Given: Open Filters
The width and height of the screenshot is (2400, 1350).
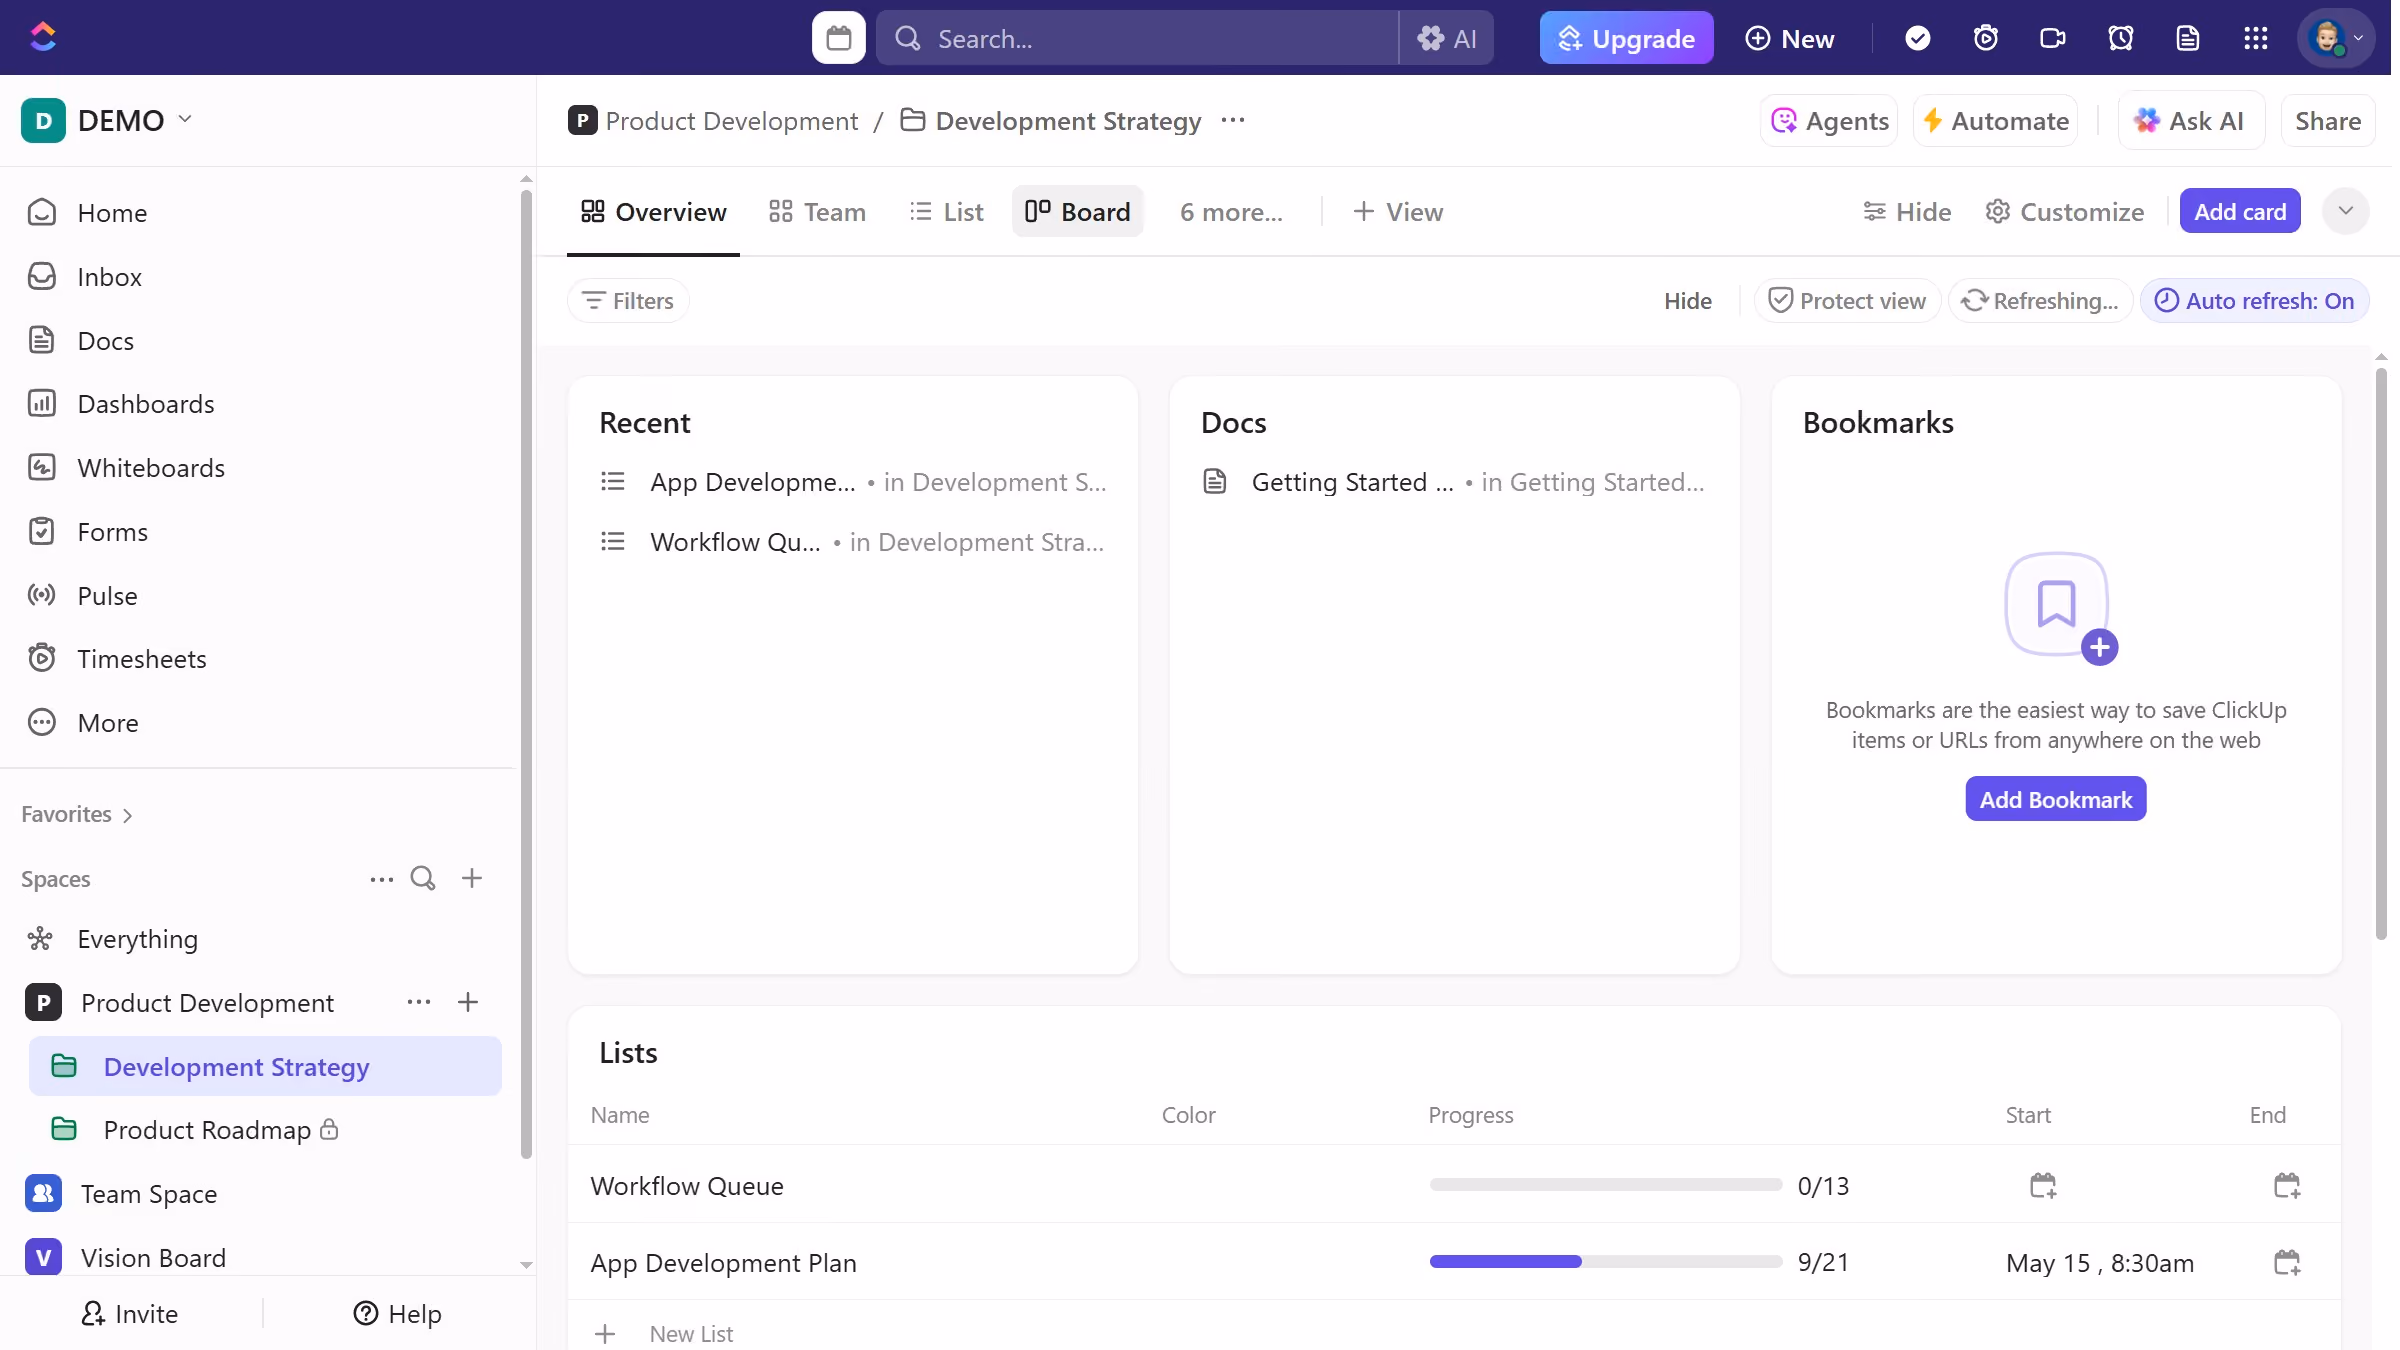Looking at the screenshot, I should (628, 301).
